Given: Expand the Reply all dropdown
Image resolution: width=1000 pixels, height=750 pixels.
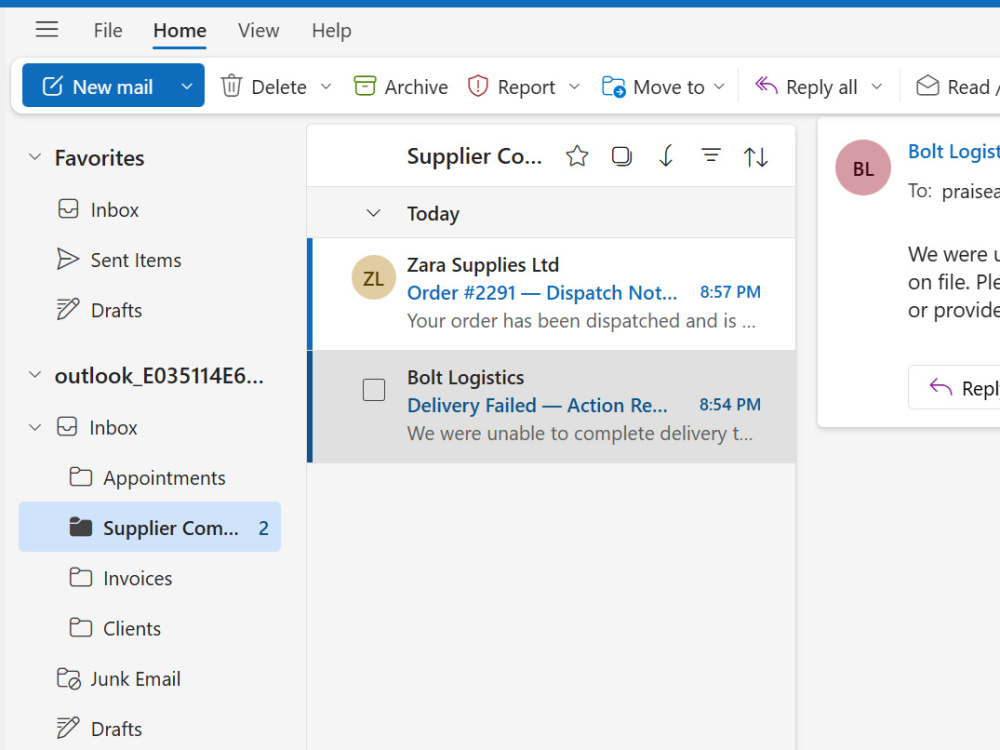Looking at the screenshot, I should tap(877, 86).
